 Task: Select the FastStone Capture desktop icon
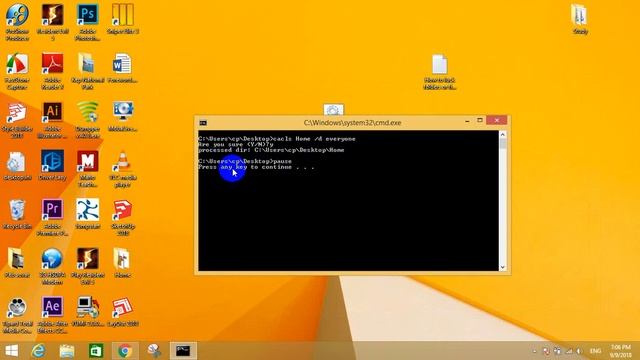[x=17, y=64]
